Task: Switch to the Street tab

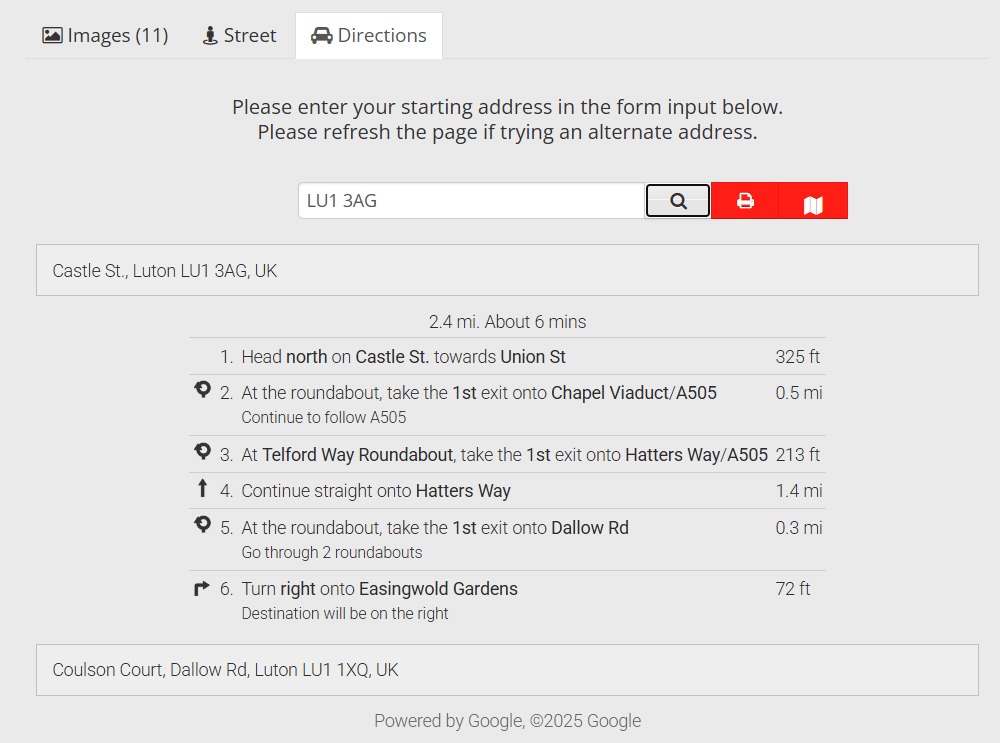Action: coord(239,36)
